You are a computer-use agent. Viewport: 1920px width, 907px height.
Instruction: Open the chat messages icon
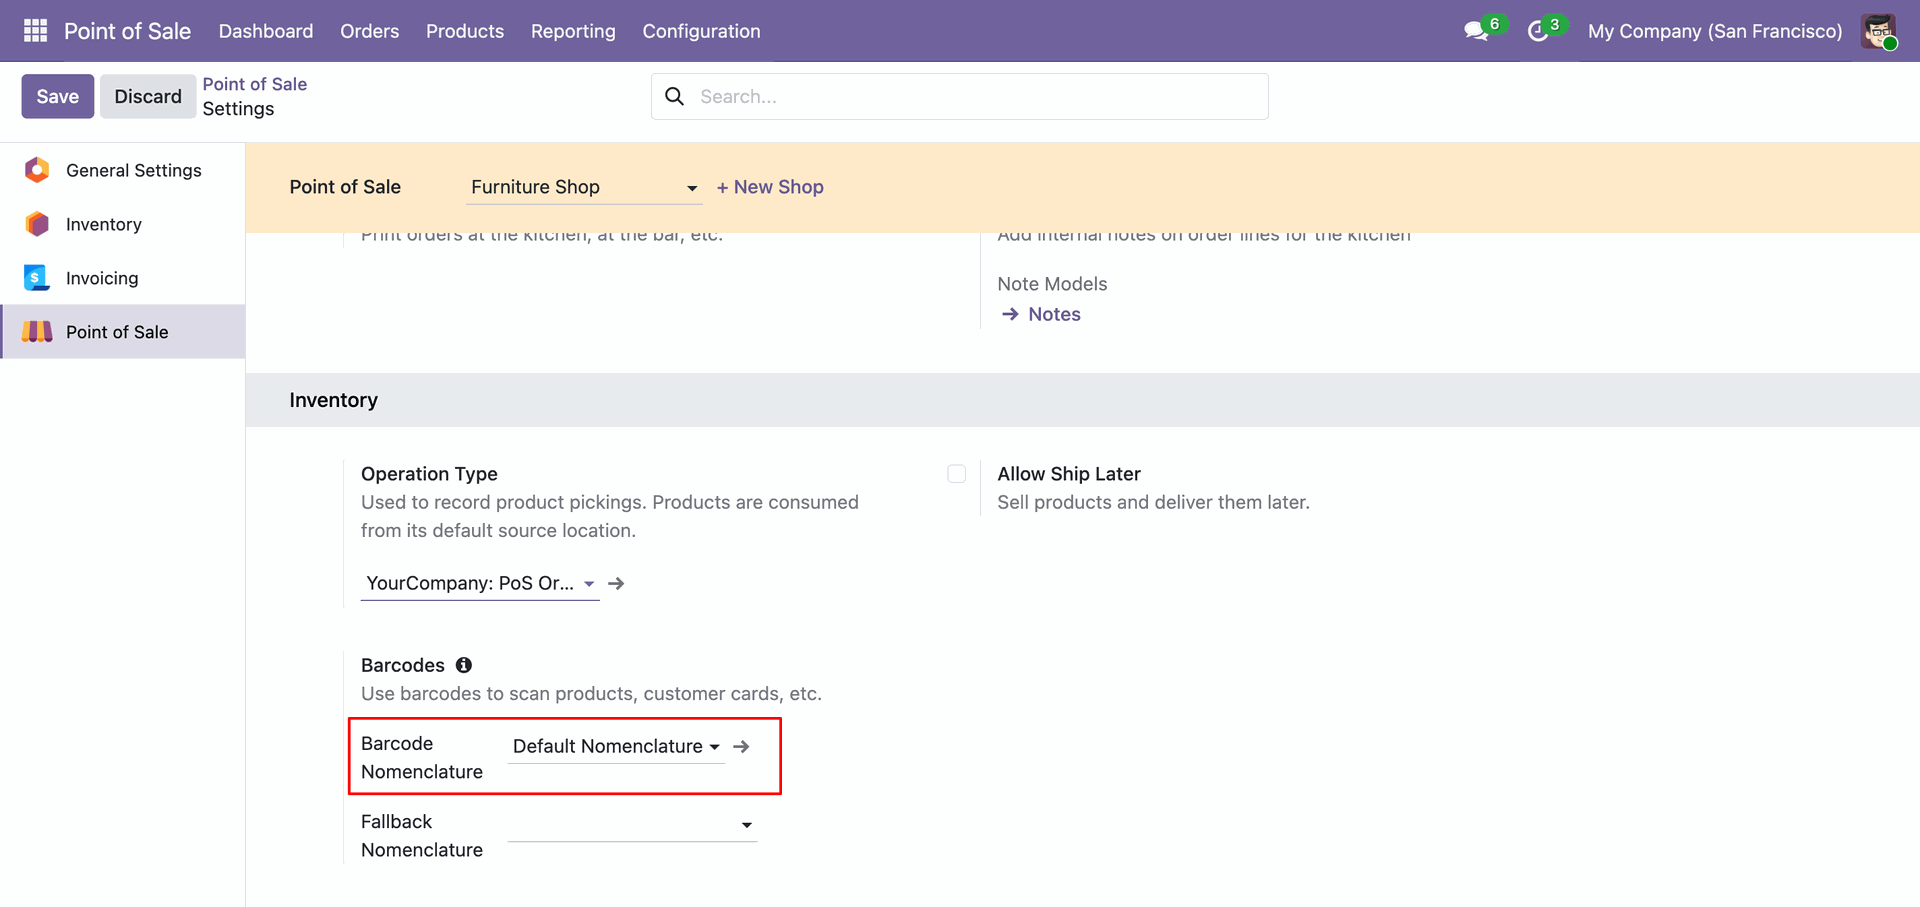point(1475,31)
